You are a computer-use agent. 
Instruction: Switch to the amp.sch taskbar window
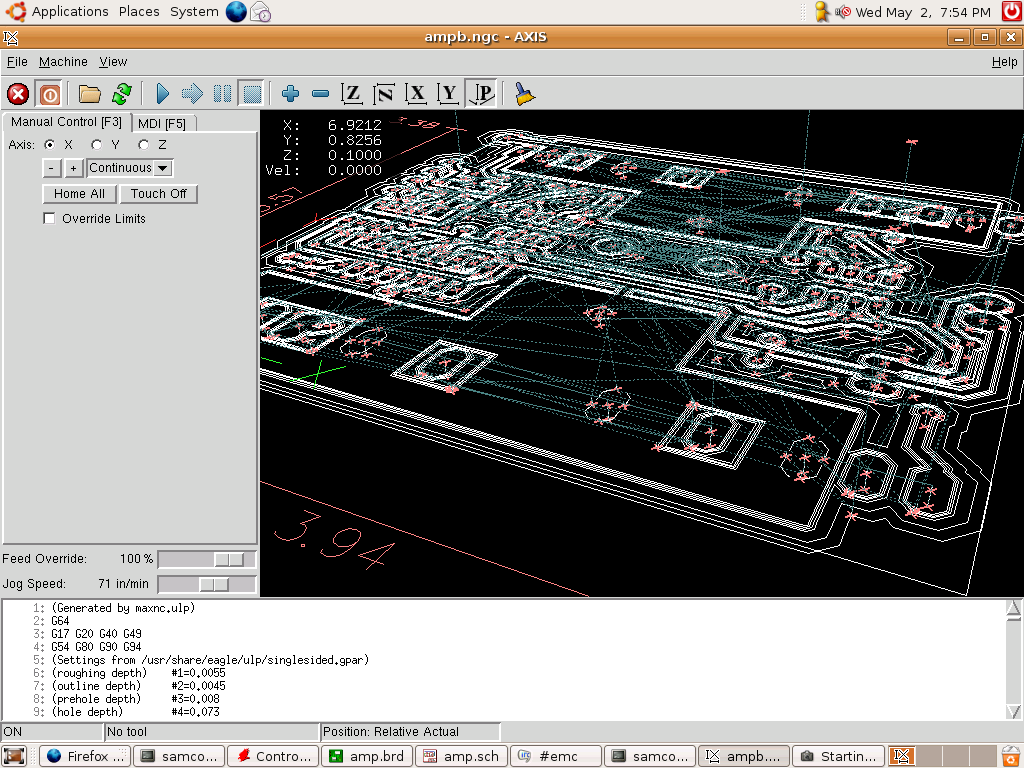[462, 756]
